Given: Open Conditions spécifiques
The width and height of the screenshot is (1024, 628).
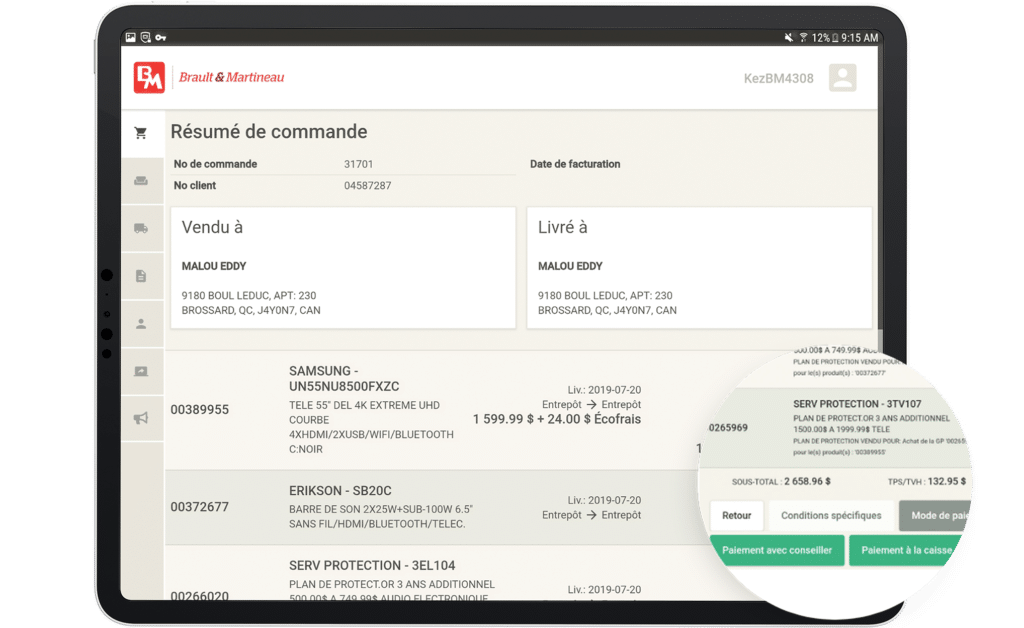Looking at the screenshot, I should (831, 516).
